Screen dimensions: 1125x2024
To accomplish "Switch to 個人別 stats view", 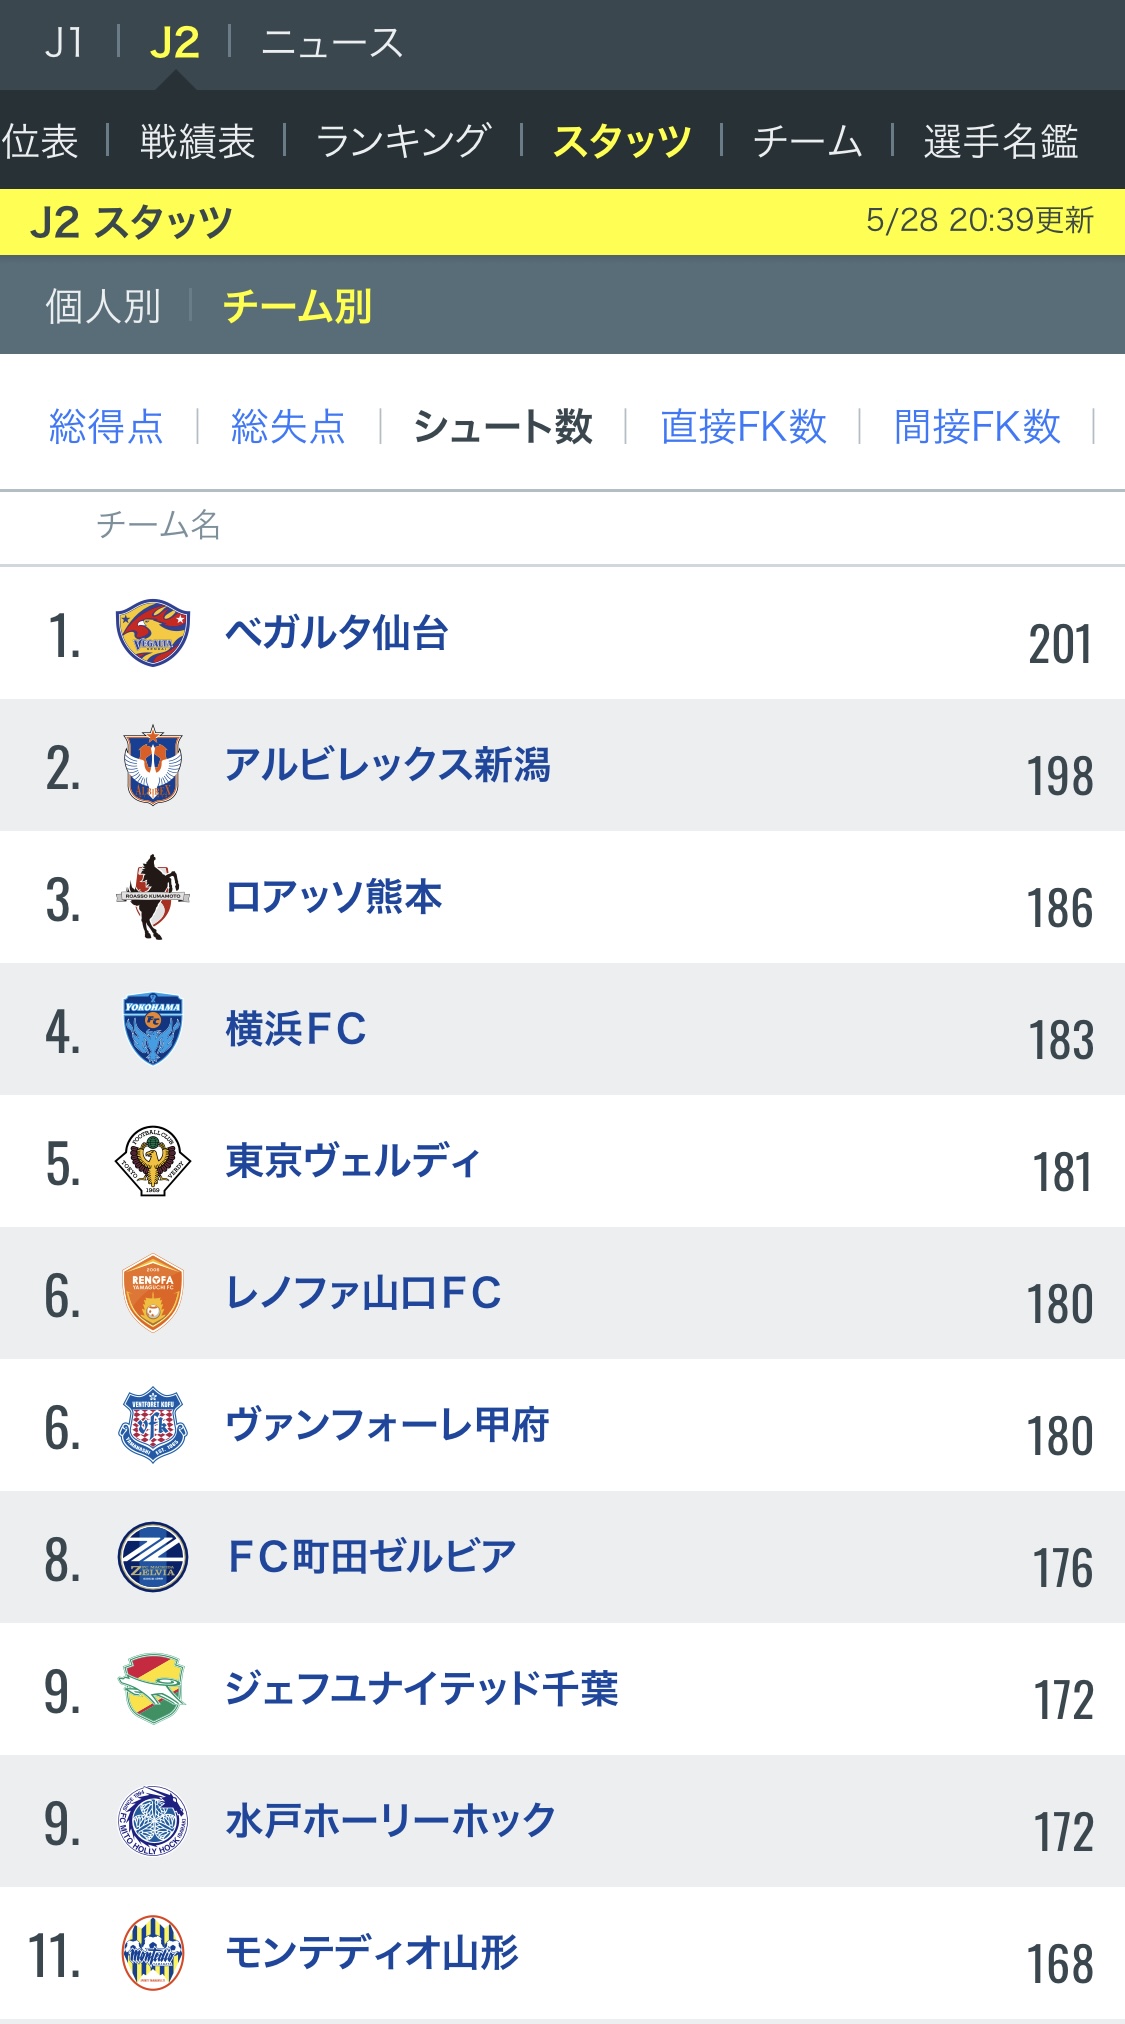I will coord(103,306).
